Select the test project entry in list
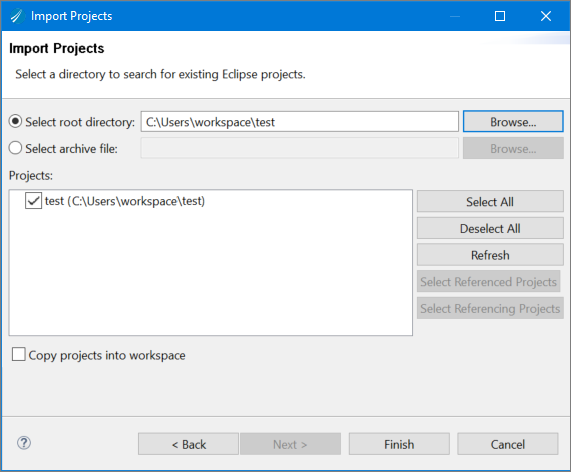 (x=125, y=201)
